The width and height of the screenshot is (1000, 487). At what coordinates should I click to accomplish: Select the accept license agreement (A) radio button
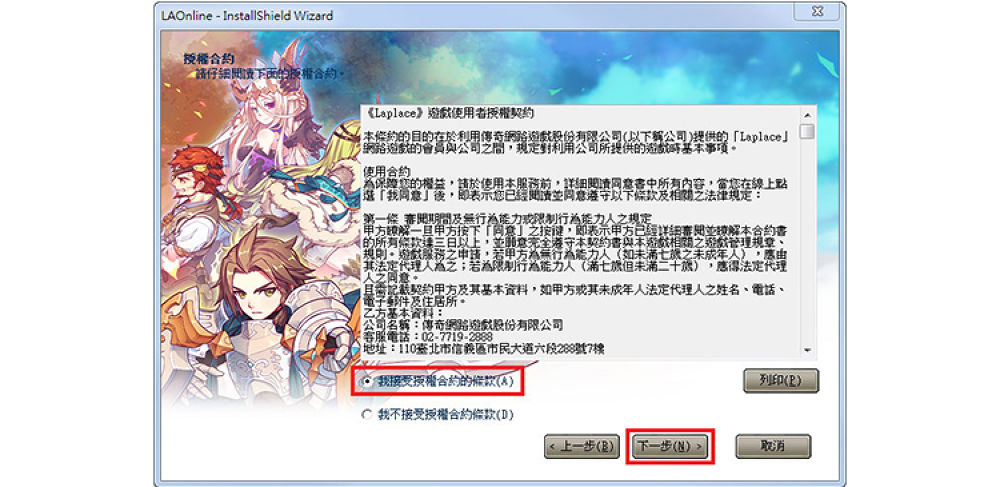pyautogui.click(x=367, y=382)
